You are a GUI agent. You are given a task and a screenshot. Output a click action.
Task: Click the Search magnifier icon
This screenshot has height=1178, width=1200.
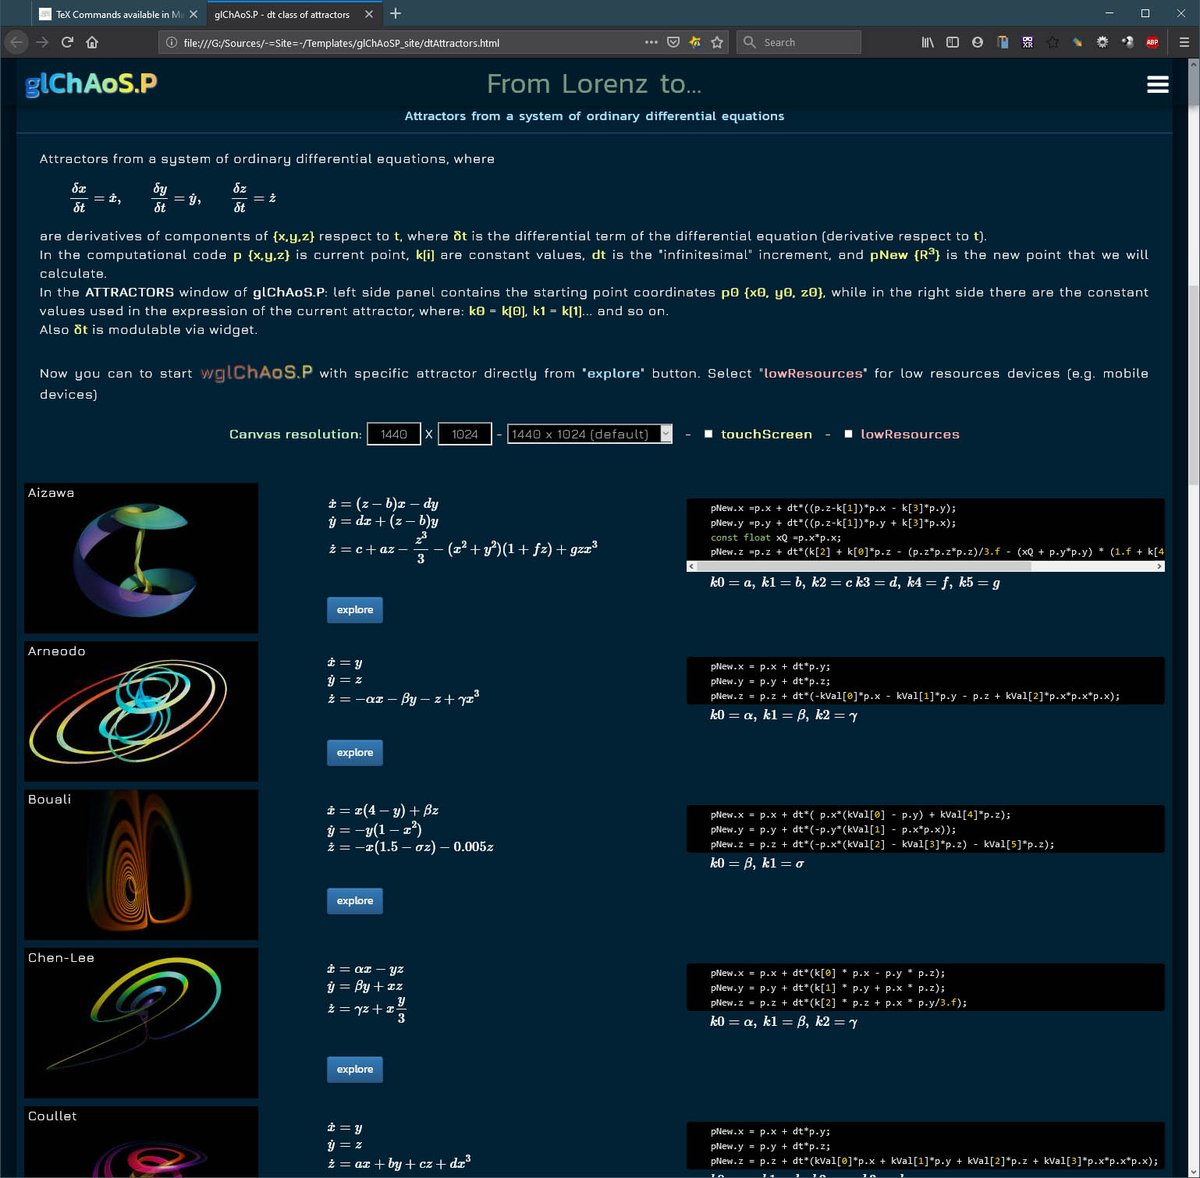point(750,42)
